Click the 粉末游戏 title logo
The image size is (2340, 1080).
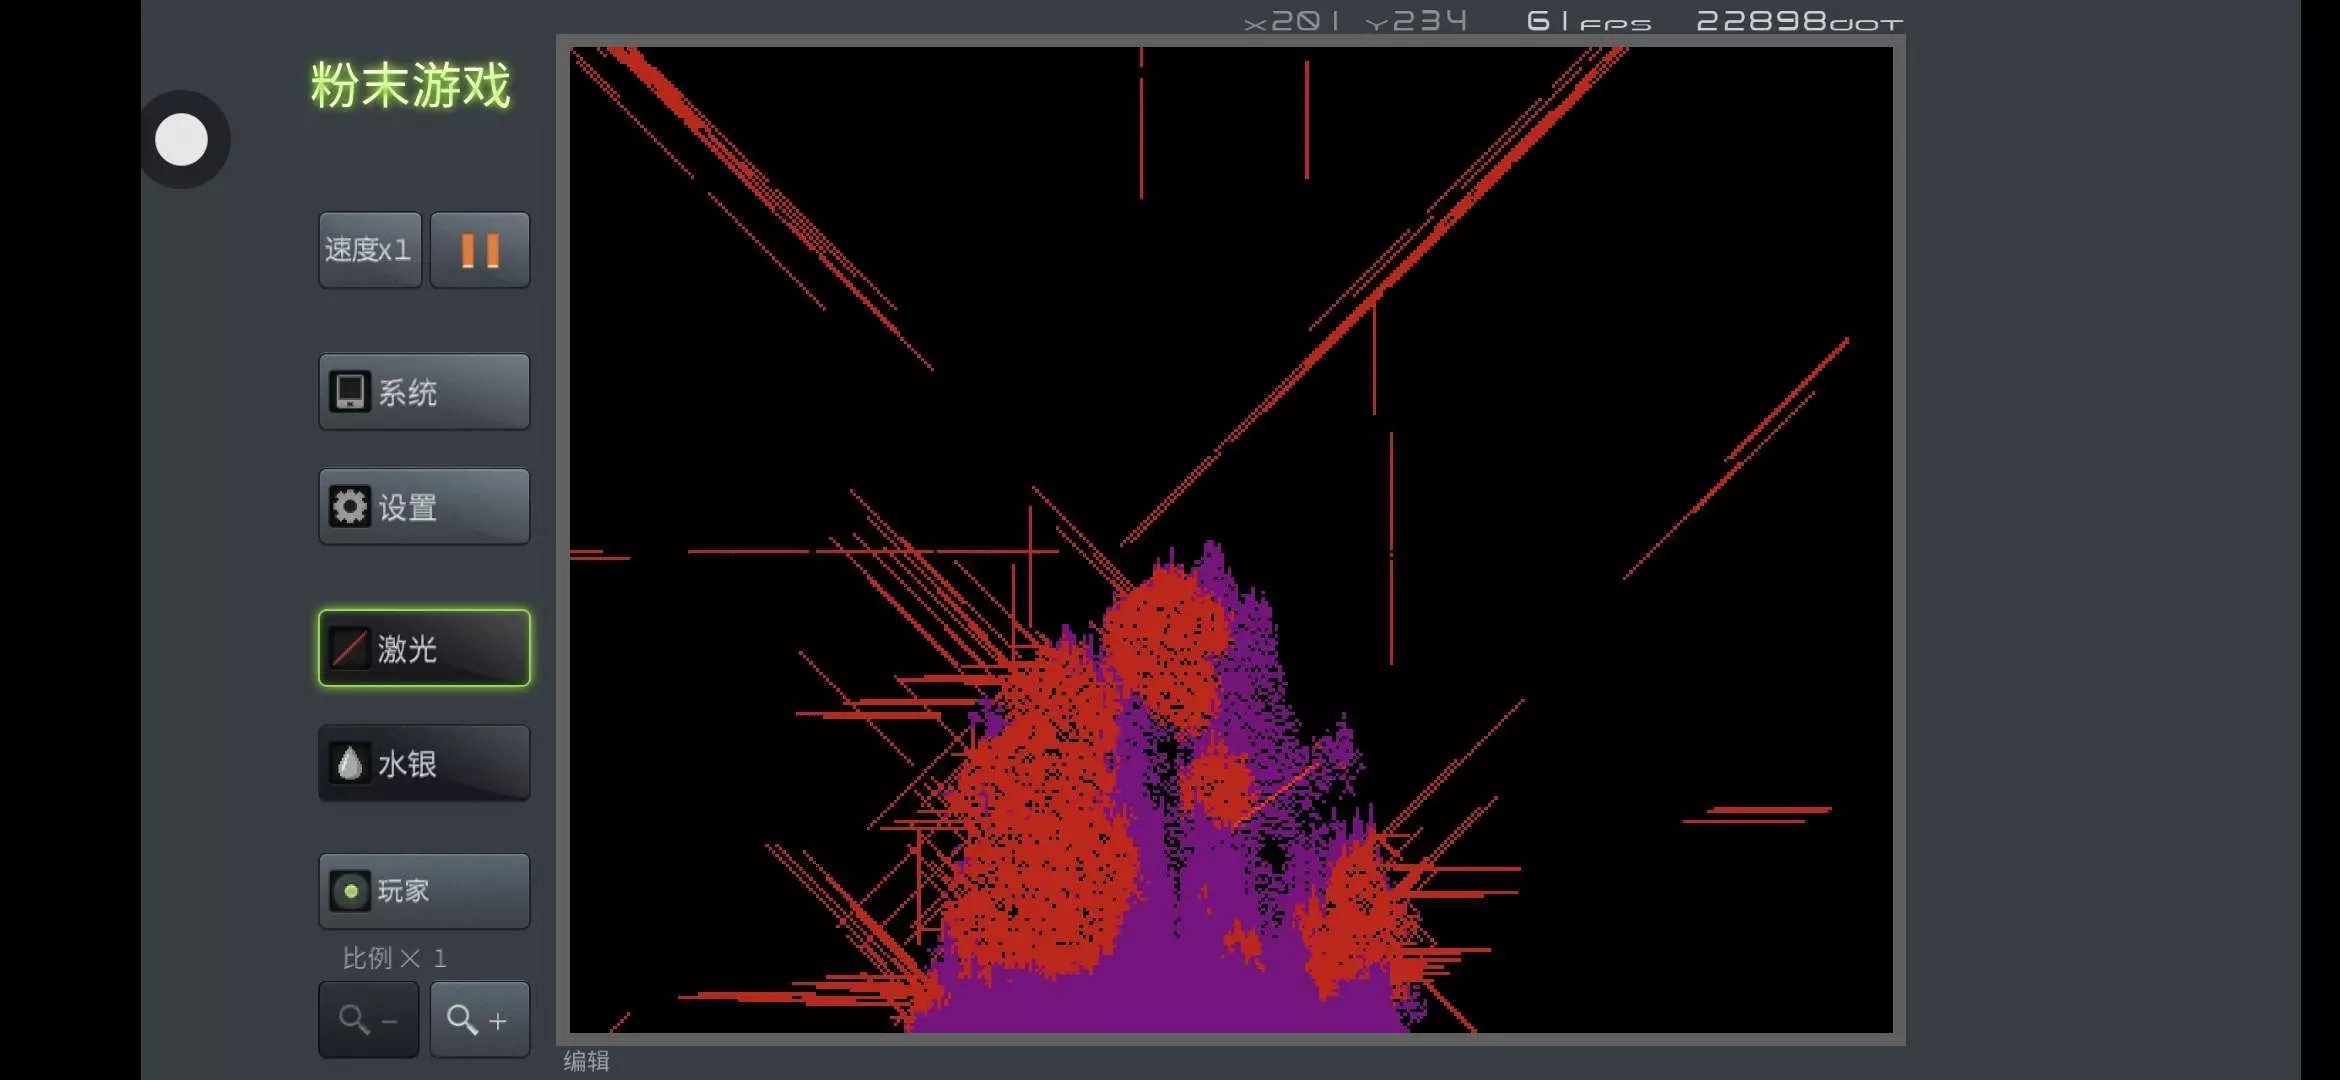pos(410,86)
